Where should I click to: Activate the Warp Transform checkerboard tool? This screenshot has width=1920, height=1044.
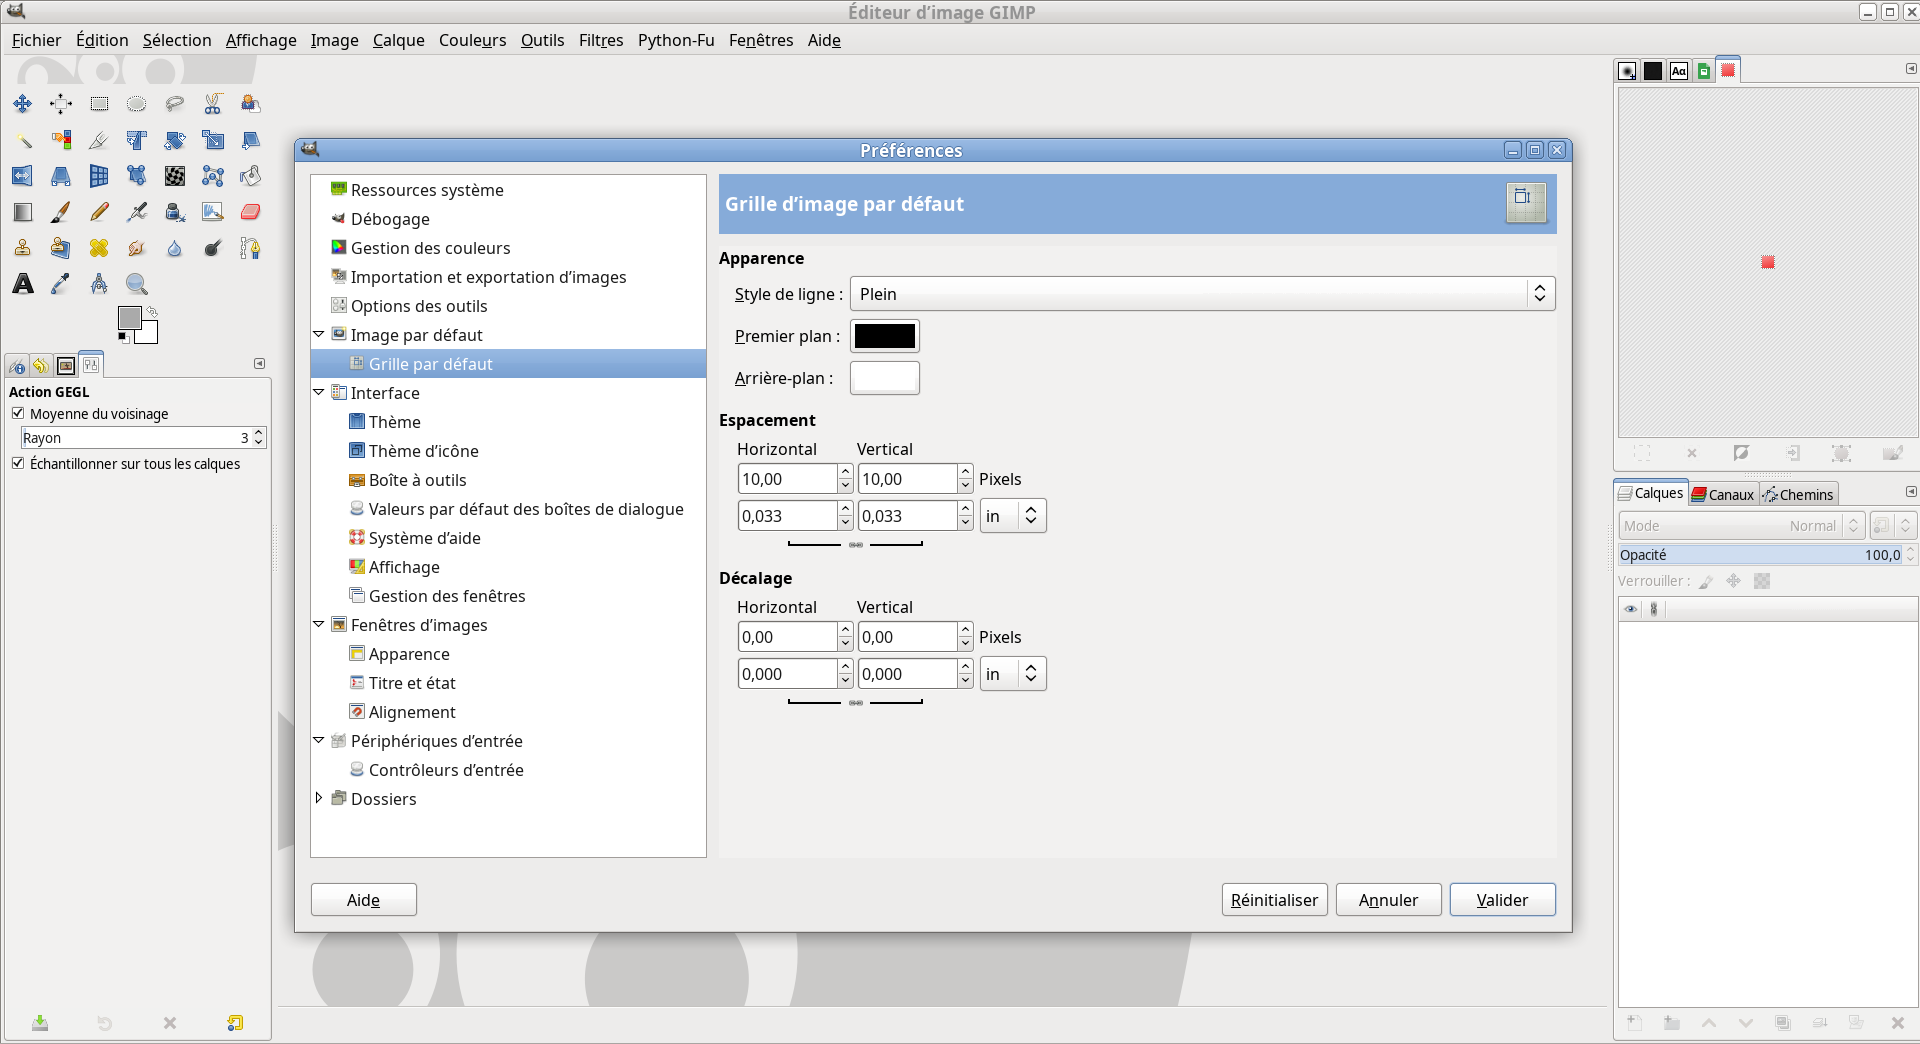175,176
